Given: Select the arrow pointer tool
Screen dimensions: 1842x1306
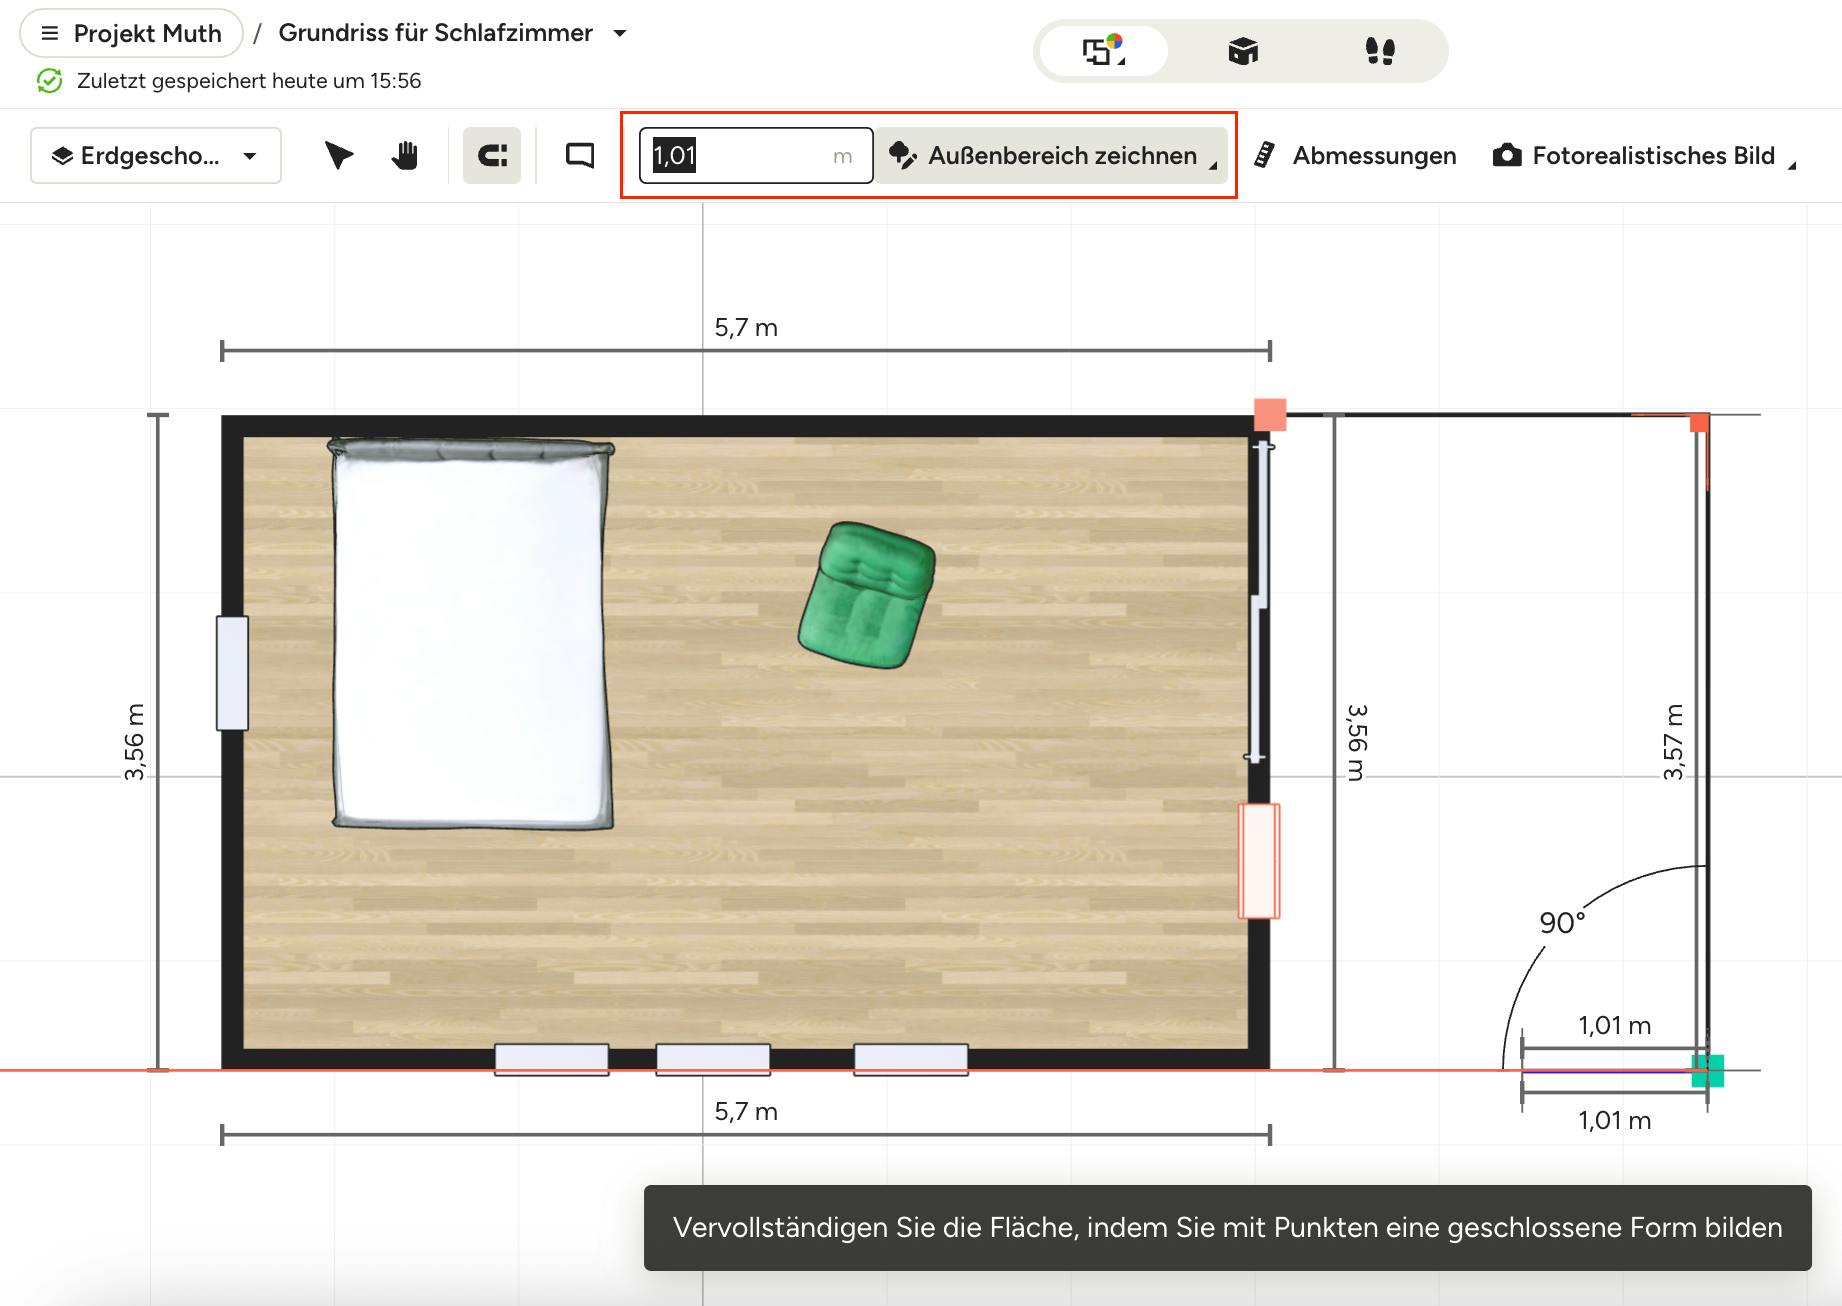Looking at the screenshot, I should (x=338, y=155).
